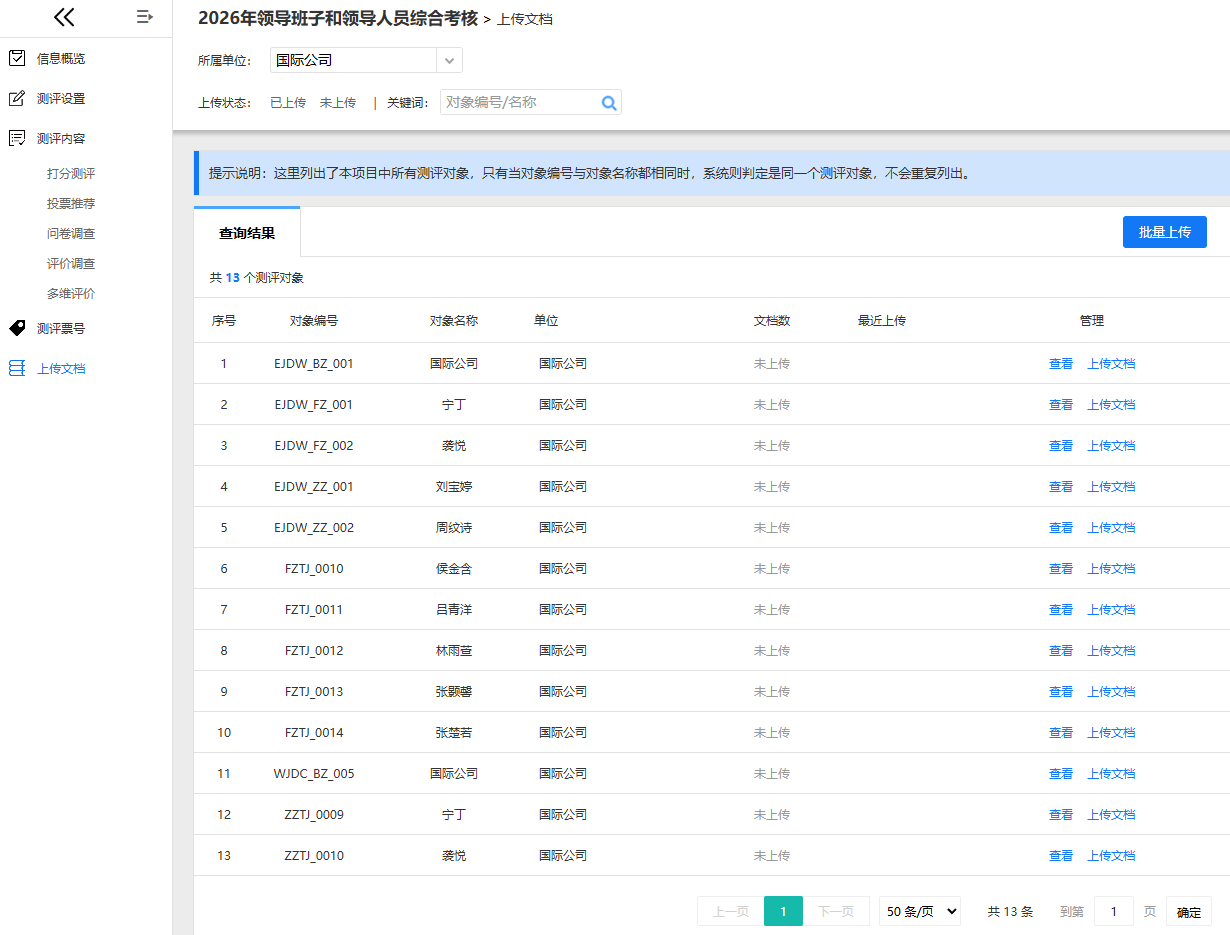Click the 下一页 pagination button
Screen dimensions: 1230x935
coord(836,911)
